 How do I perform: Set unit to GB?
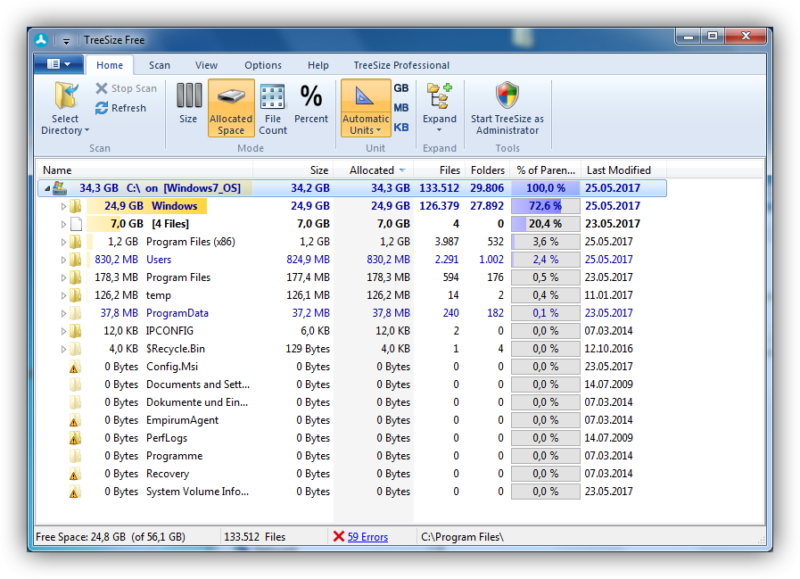click(x=401, y=88)
